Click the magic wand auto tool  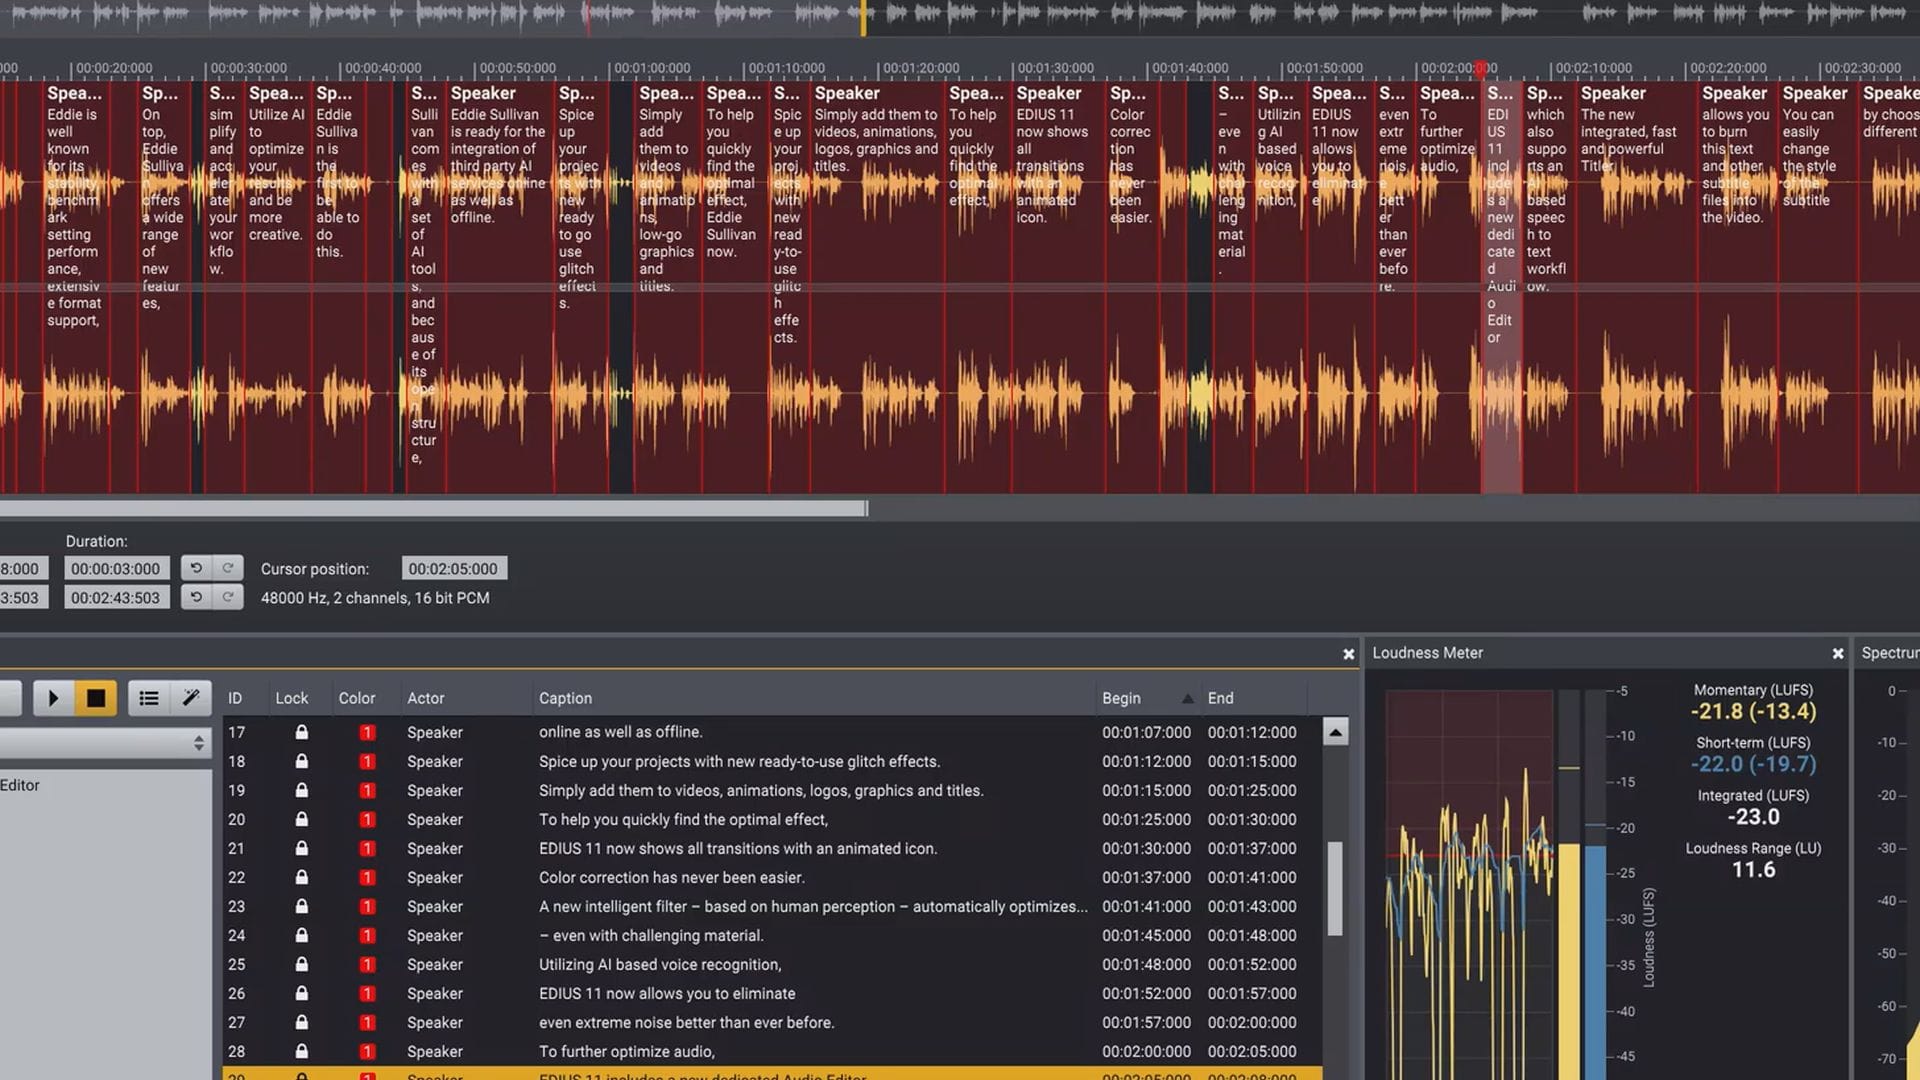point(191,698)
